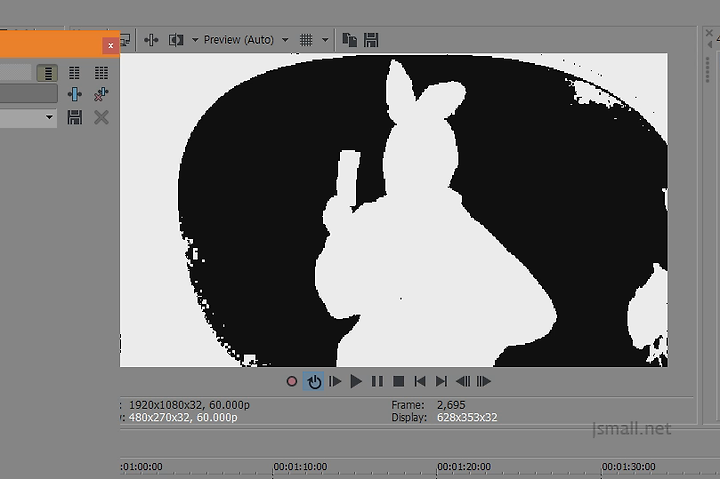Screen dimensions: 720x479
Task: Step to next frame
Action: pos(484,382)
